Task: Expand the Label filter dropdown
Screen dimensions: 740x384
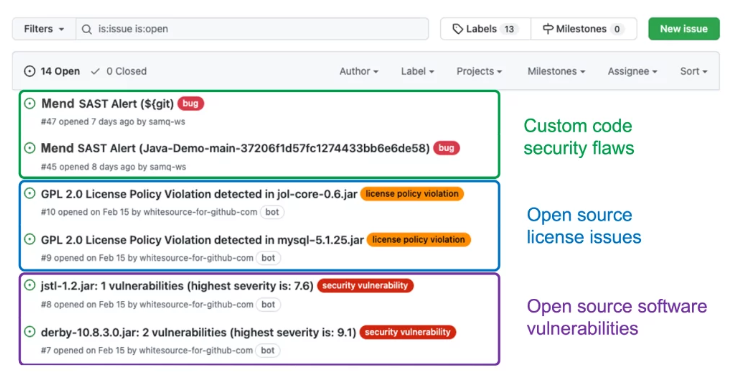Action: coord(417,71)
